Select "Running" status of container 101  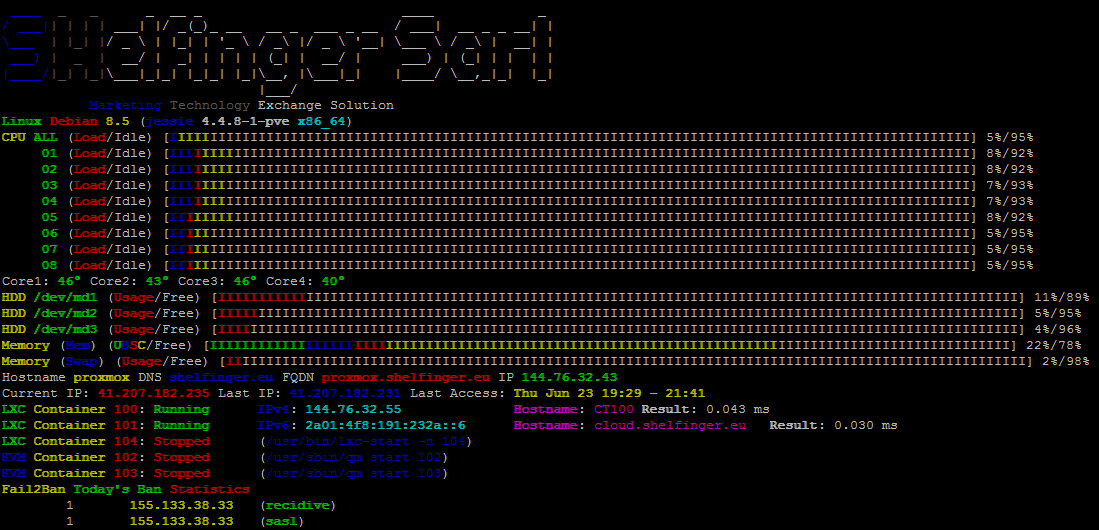(x=182, y=426)
